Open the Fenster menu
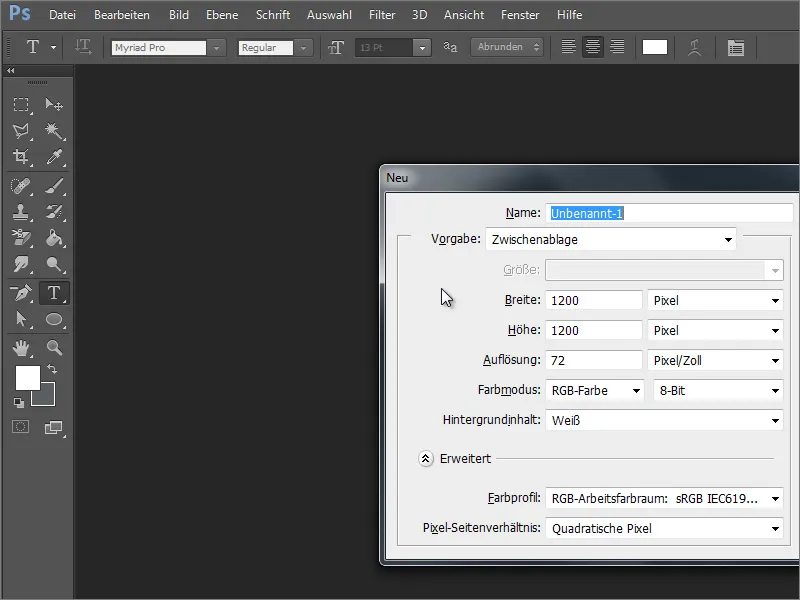The image size is (800, 600). (x=520, y=15)
